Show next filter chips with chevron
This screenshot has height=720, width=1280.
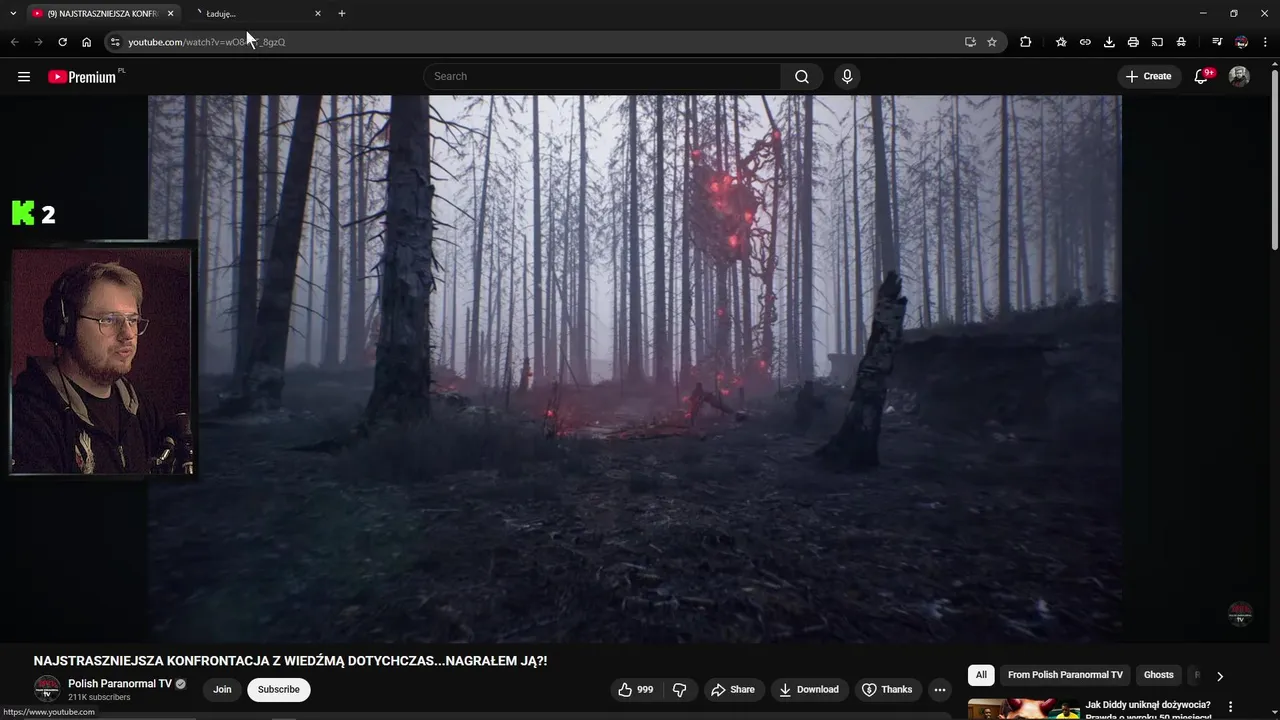(1219, 675)
